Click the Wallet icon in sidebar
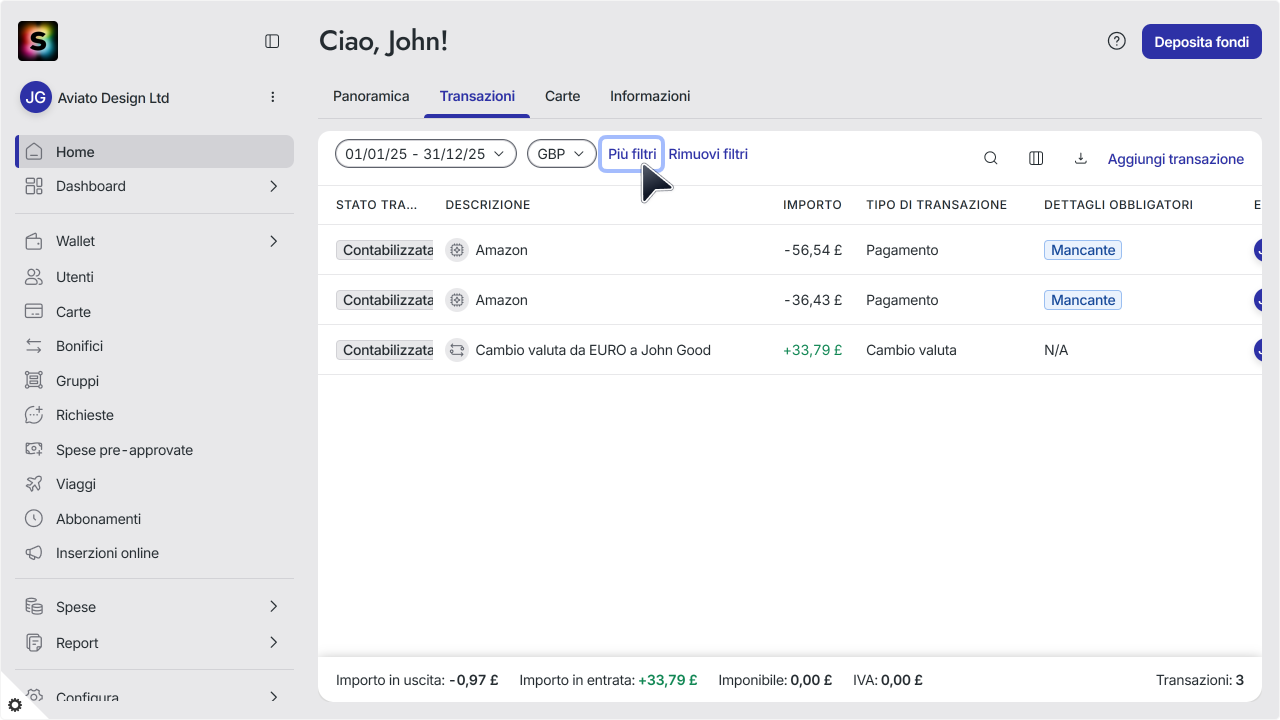This screenshot has width=1280, height=720. tap(34, 241)
